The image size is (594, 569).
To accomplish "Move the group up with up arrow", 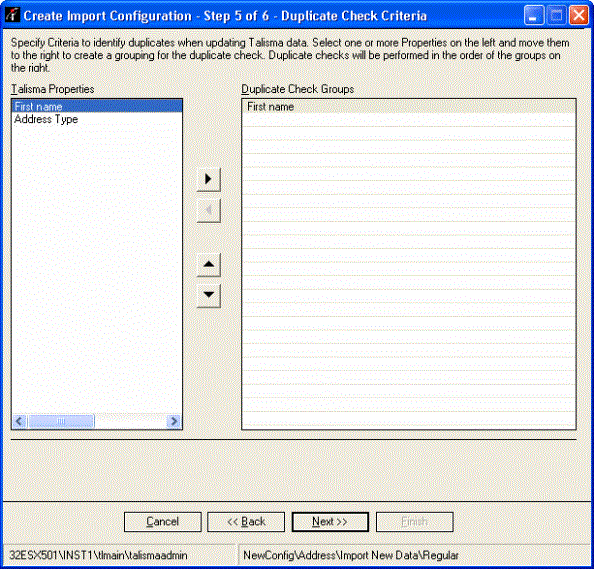I will tap(209, 264).
